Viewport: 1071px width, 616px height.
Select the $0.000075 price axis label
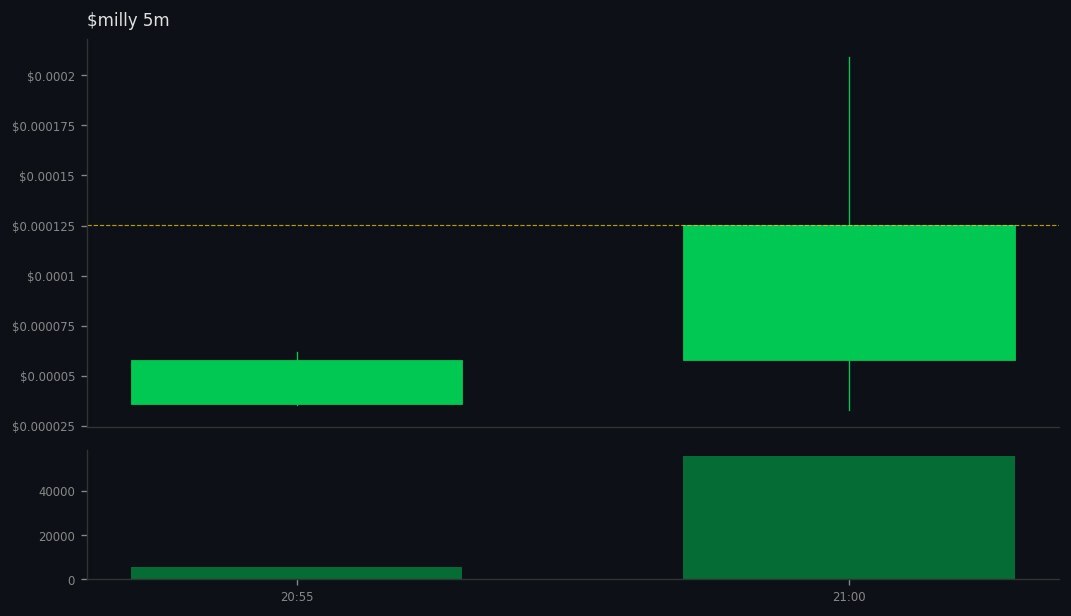(44, 326)
